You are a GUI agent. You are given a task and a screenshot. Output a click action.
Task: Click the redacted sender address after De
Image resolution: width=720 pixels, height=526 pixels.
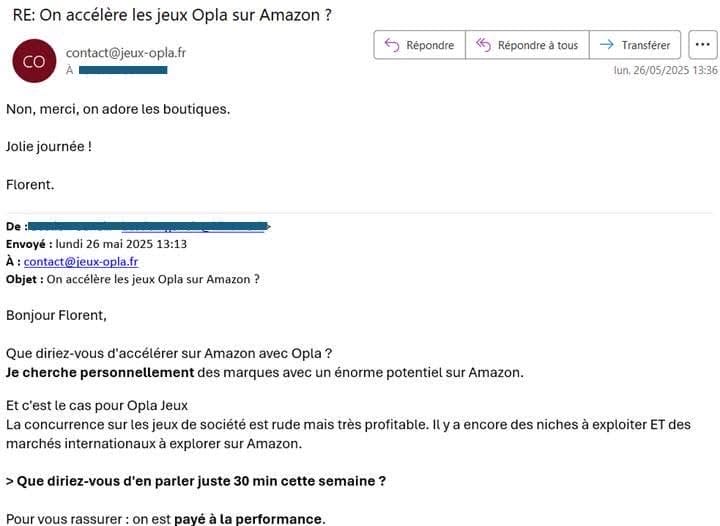pos(148,226)
